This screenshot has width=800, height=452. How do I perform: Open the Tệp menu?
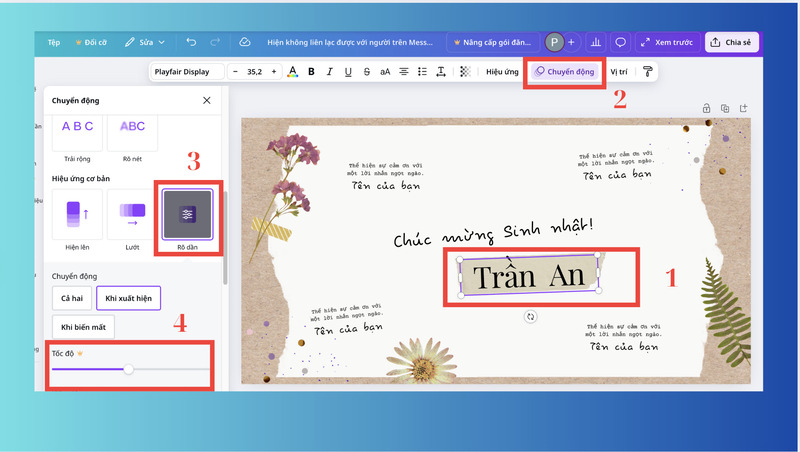[x=54, y=43]
